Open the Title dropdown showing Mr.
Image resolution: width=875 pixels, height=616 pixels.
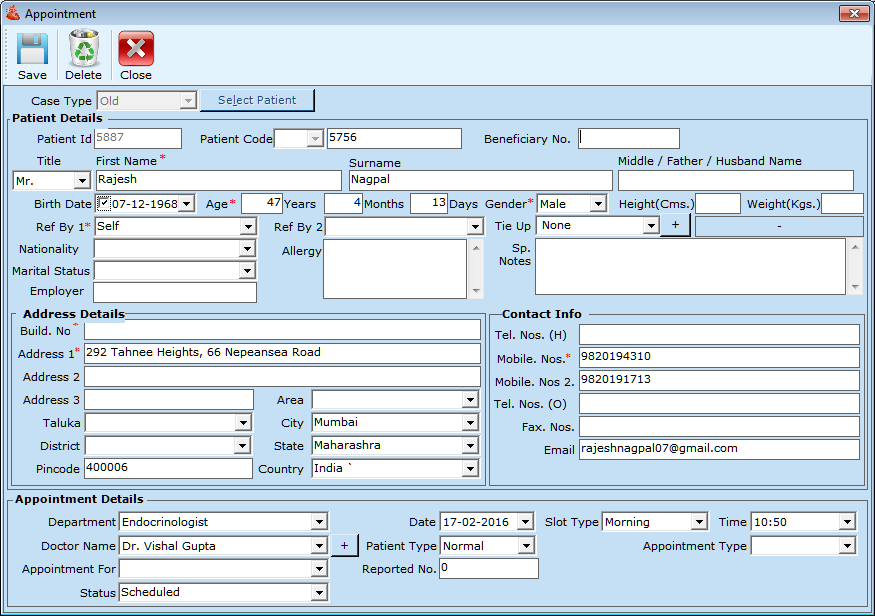click(x=82, y=181)
